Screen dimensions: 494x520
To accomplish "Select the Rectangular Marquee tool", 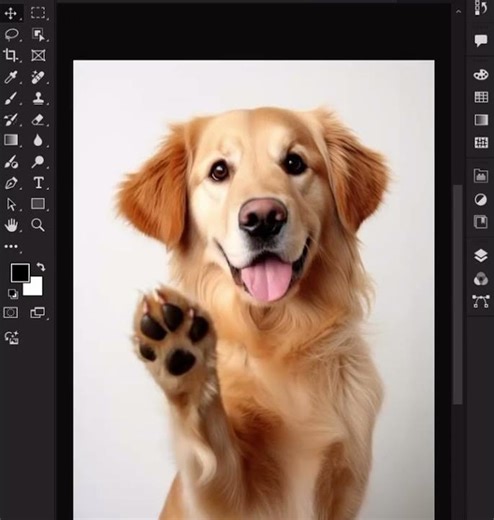I will point(38,13).
